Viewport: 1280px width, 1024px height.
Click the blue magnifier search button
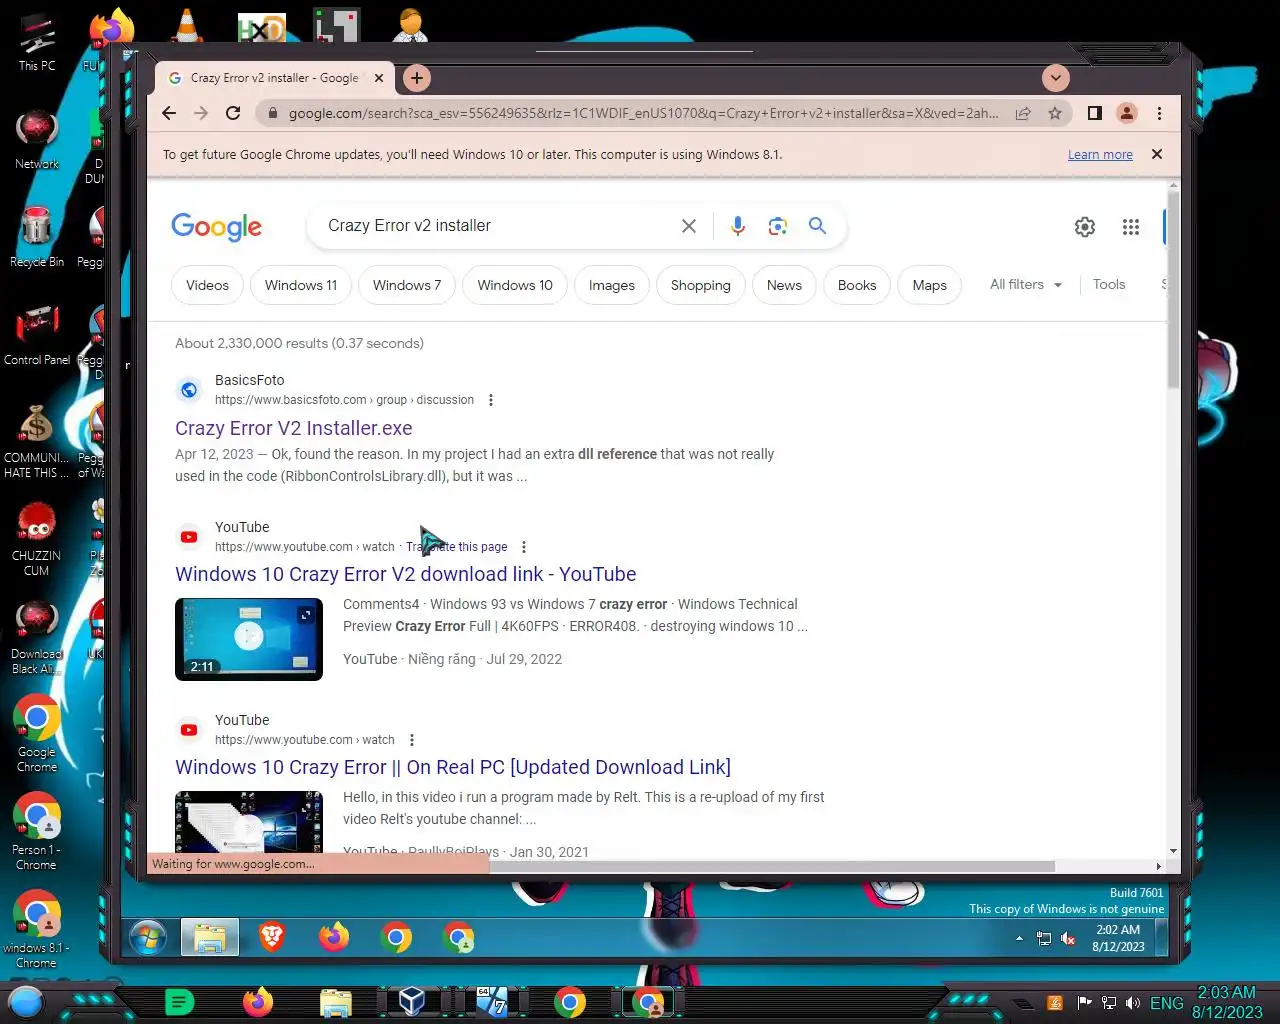817,226
